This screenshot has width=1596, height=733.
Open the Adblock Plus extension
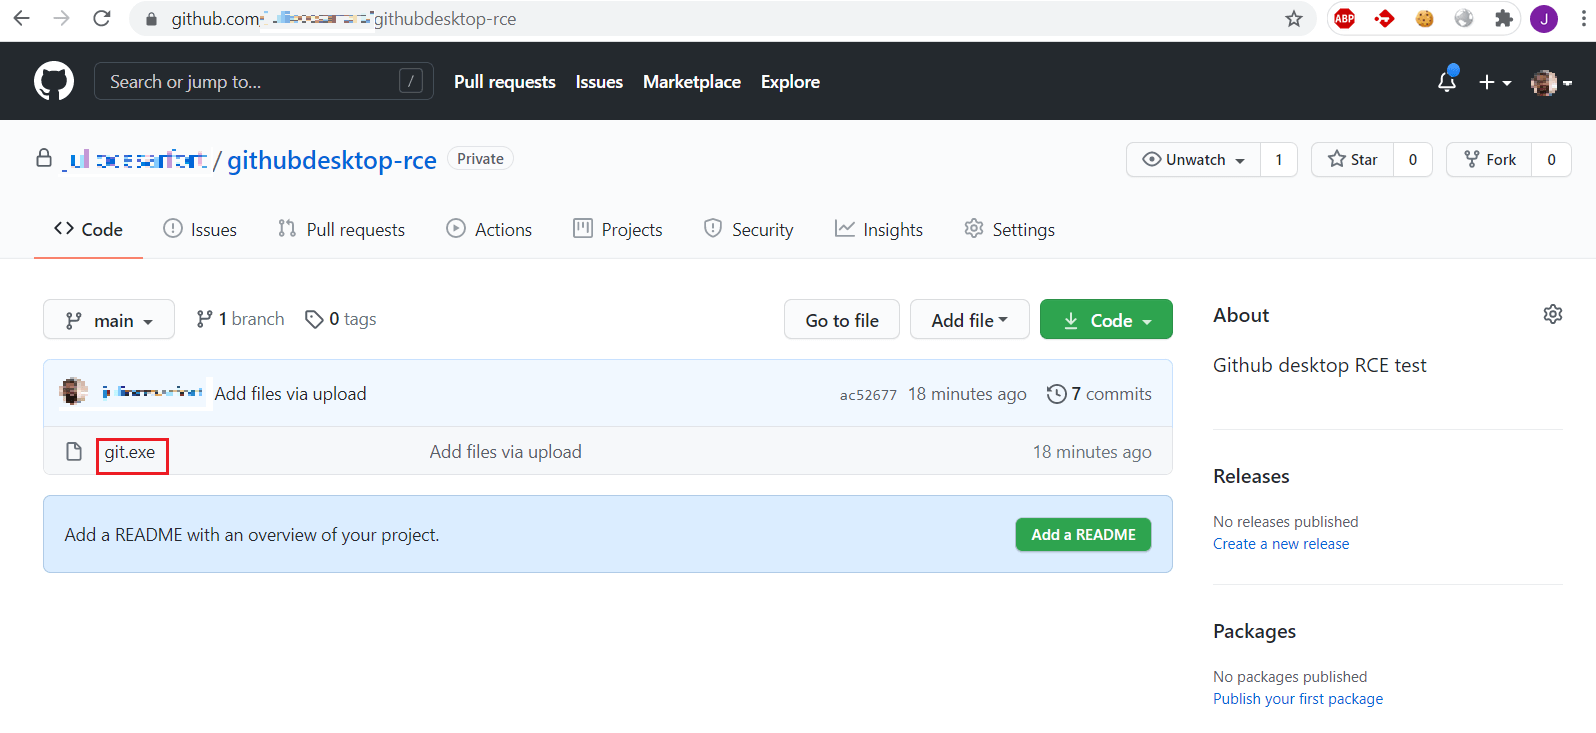click(x=1345, y=18)
